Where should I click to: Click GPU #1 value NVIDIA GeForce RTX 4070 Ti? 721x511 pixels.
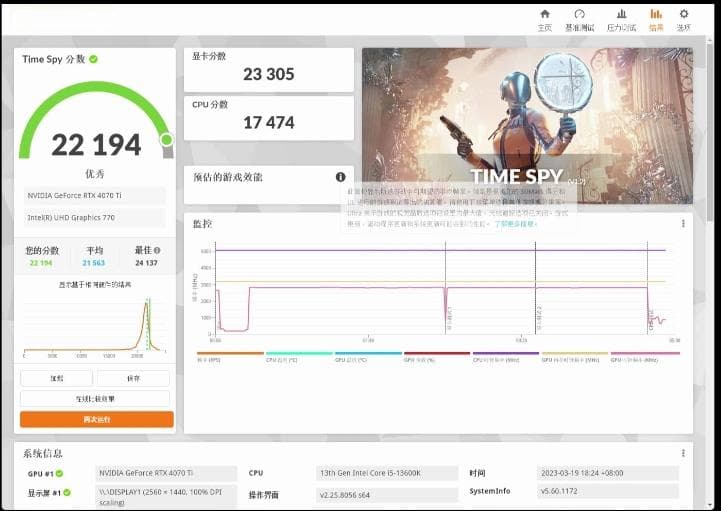pos(166,473)
